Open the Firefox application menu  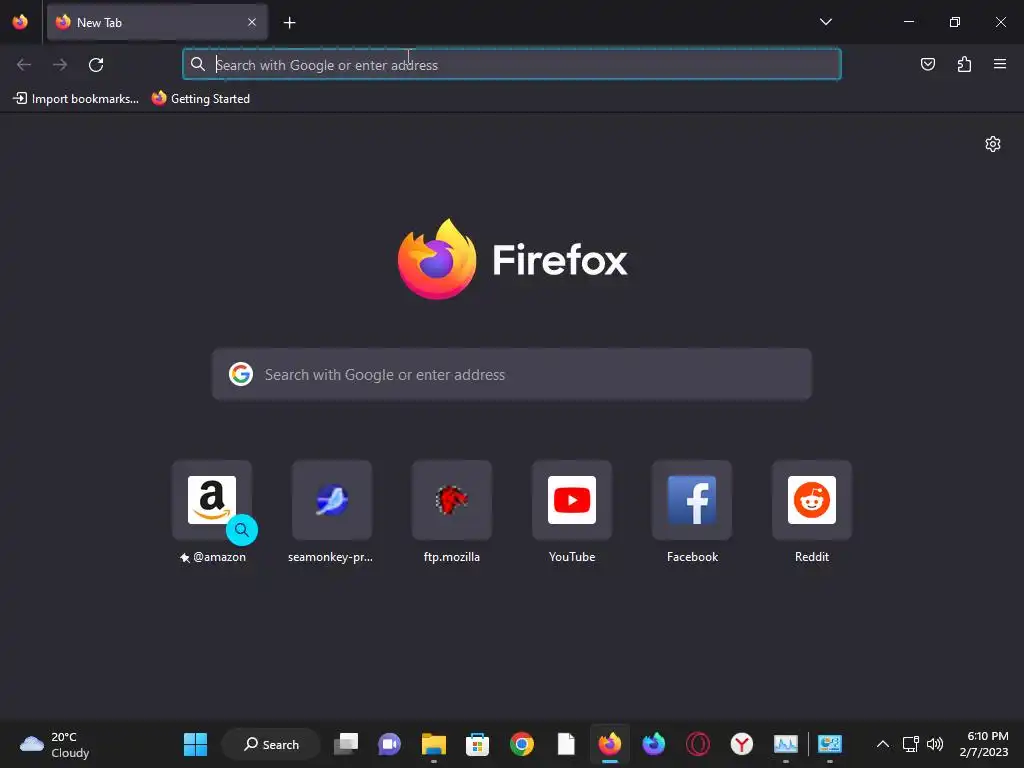coord(1000,64)
